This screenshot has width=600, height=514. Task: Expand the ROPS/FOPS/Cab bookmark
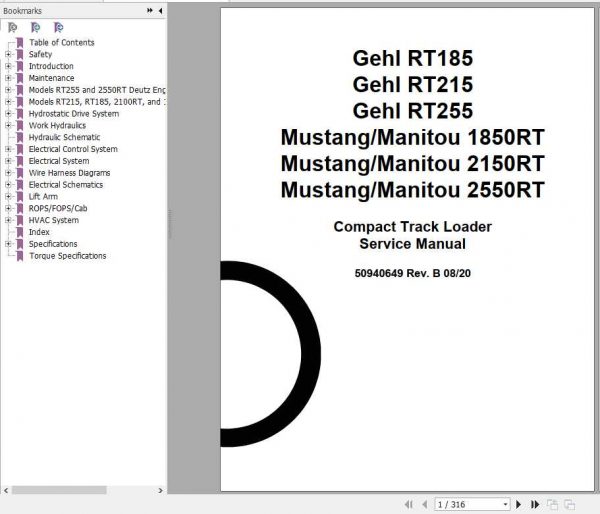point(8,209)
